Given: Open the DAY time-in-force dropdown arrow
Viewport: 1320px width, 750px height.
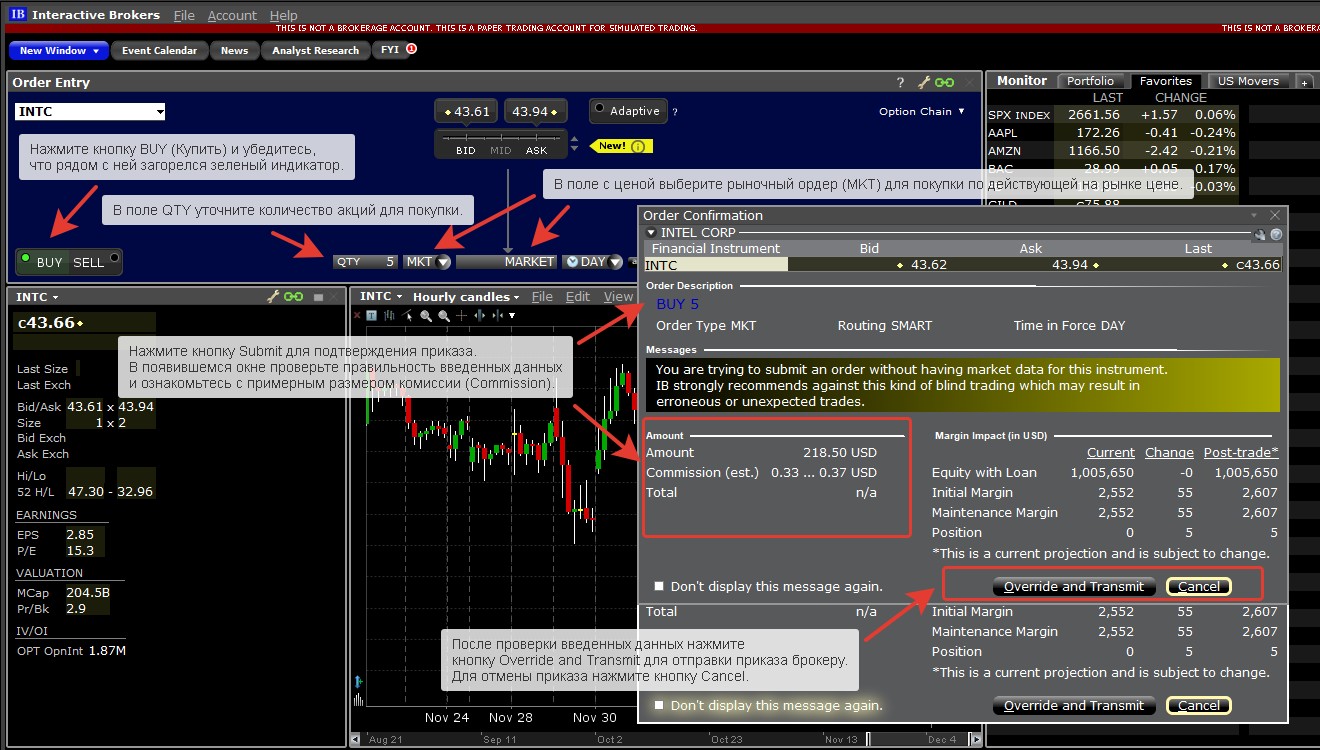Looking at the screenshot, I should tap(615, 262).
